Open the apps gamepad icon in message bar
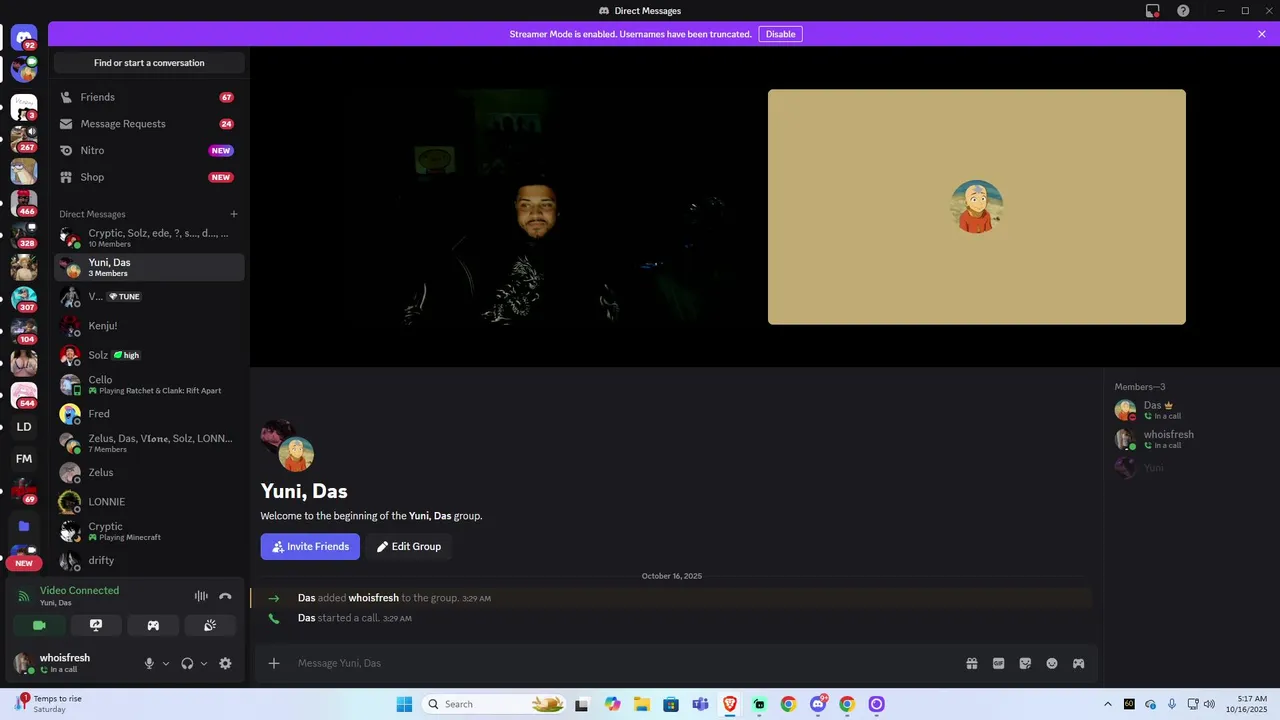 (1079, 663)
